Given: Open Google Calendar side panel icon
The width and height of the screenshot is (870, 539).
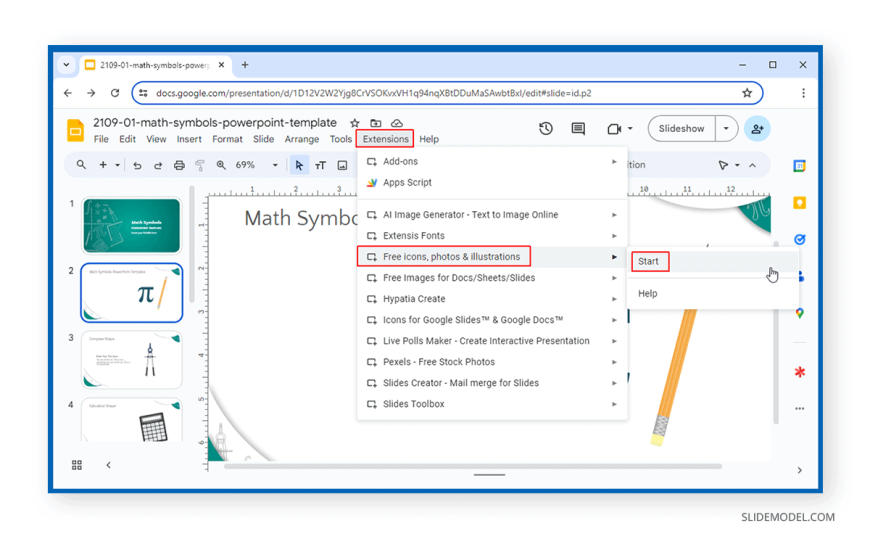Looking at the screenshot, I should [x=800, y=166].
